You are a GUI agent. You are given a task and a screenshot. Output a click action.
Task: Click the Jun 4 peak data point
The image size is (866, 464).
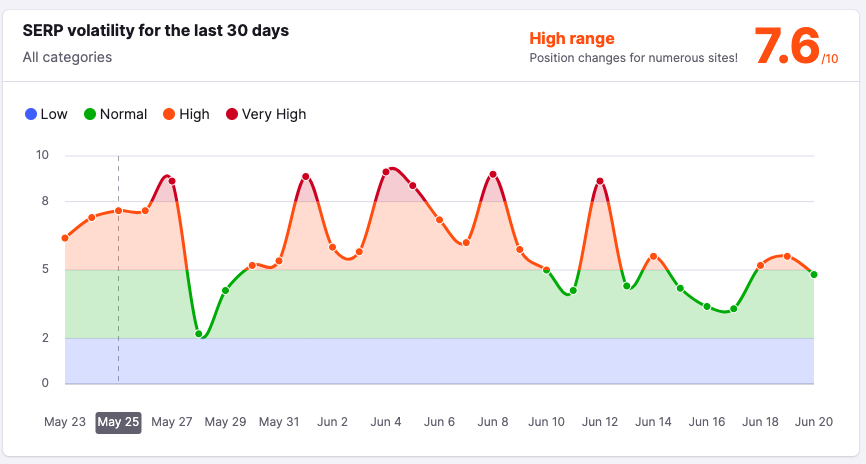(x=386, y=172)
